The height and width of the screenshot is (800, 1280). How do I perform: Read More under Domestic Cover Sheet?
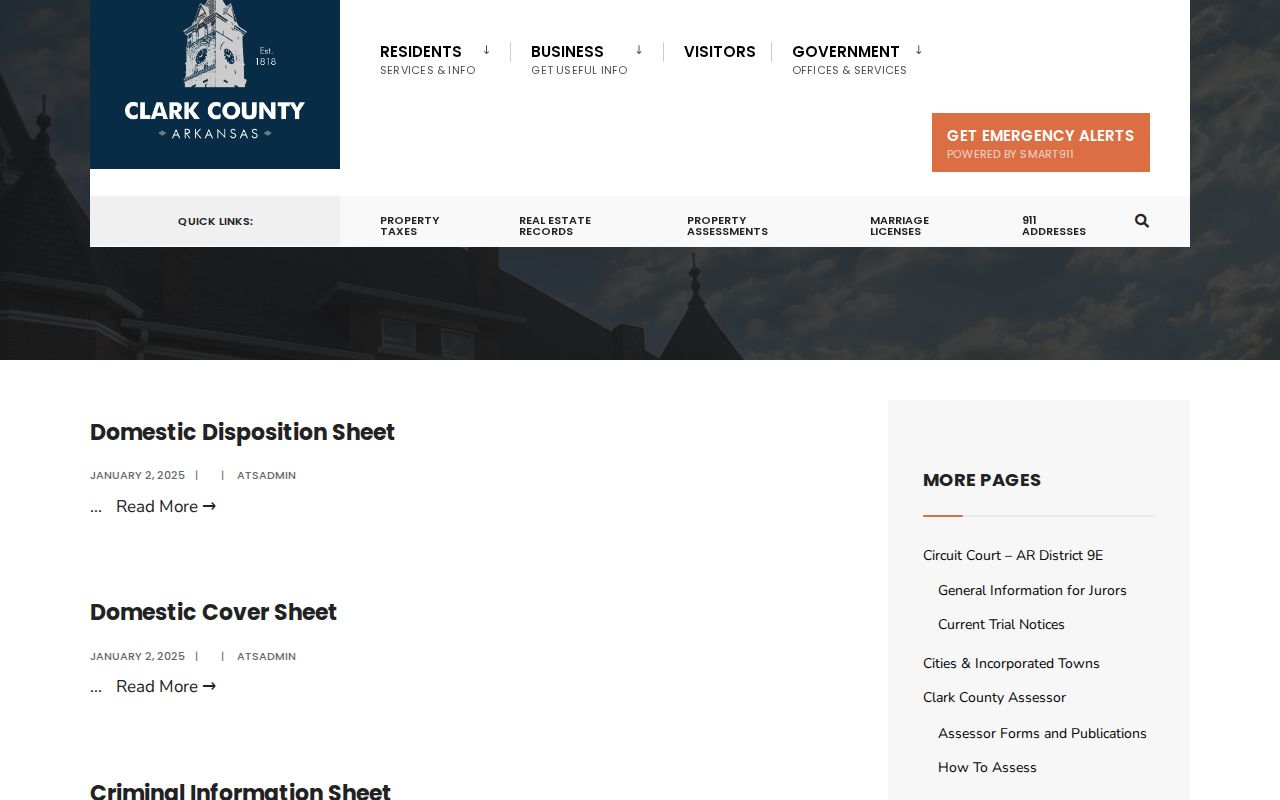(x=166, y=687)
